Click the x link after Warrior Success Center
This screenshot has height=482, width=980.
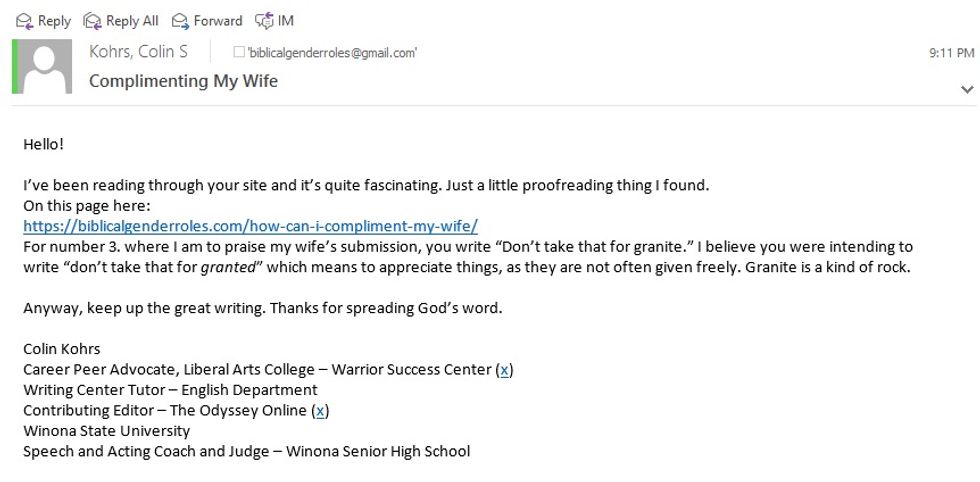(x=505, y=370)
